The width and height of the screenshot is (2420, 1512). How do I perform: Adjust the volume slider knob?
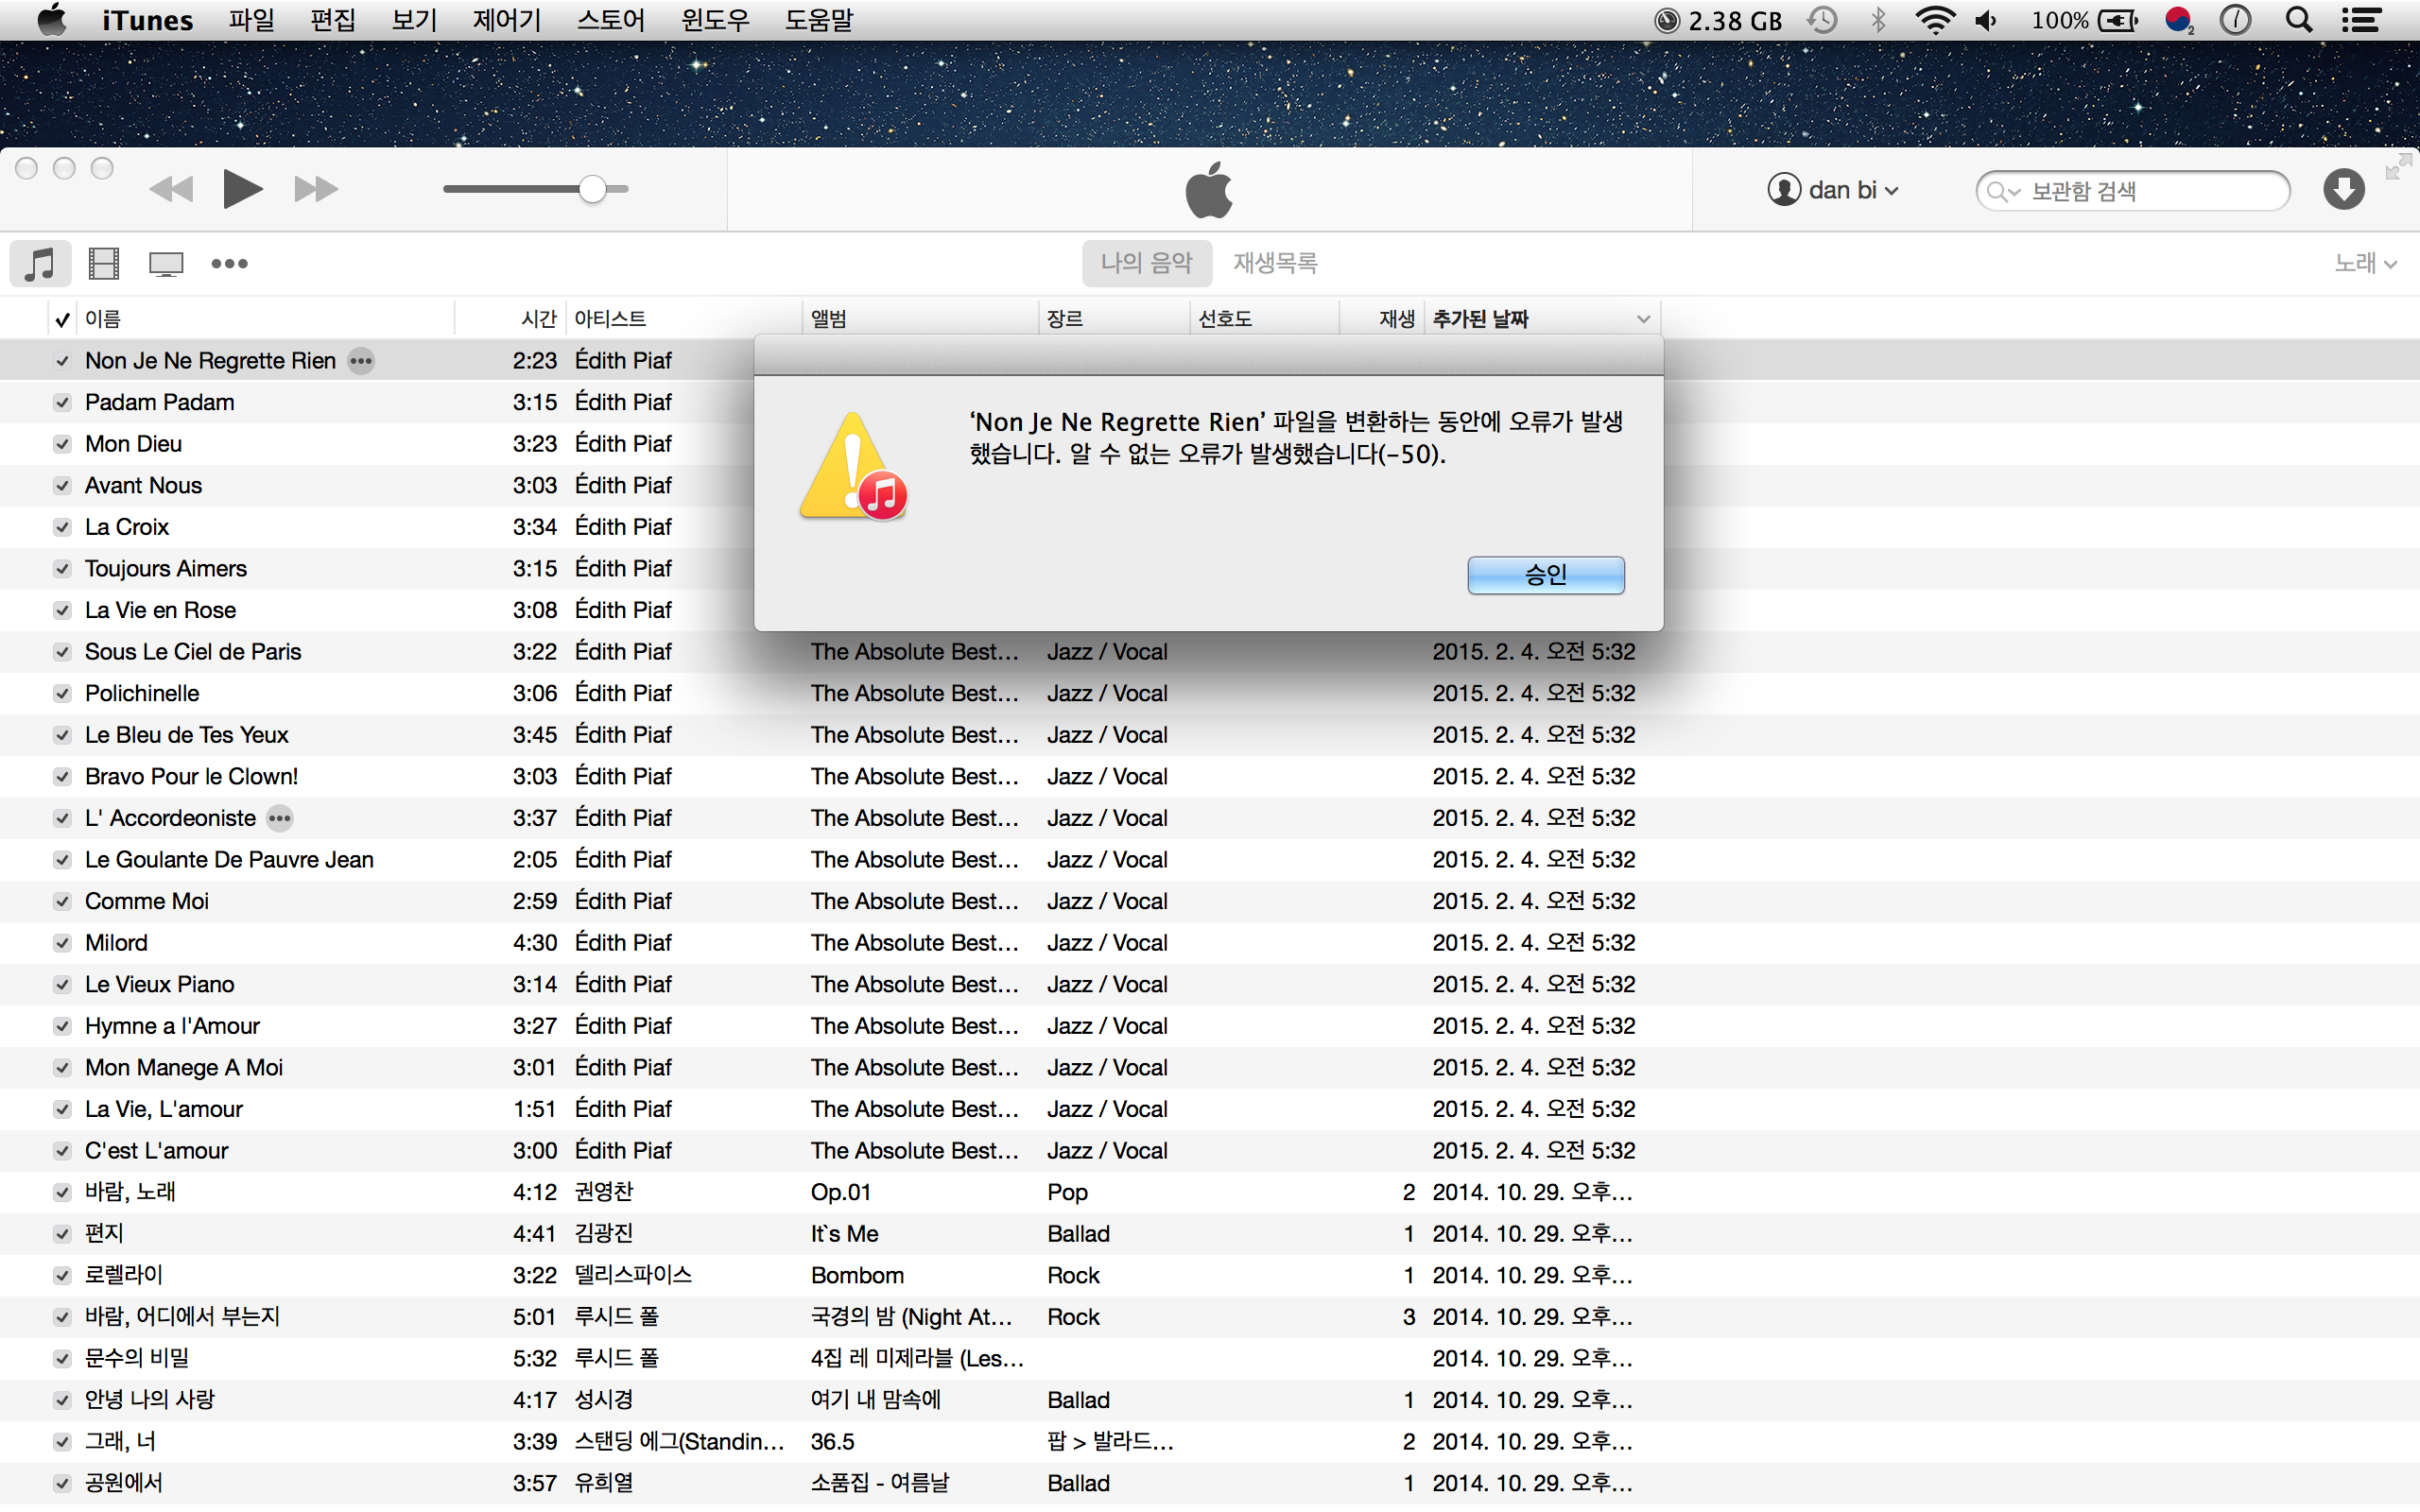(x=593, y=189)
